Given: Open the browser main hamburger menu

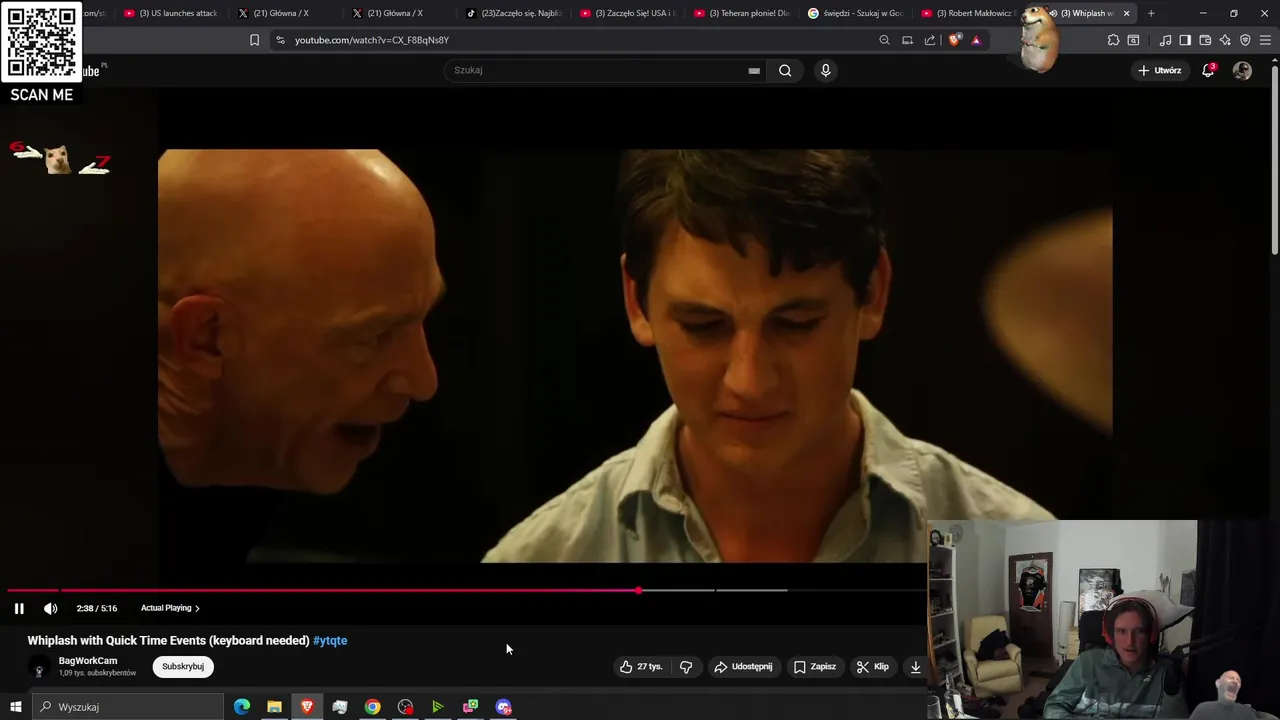Looking at the screenshot, I should coord(1265,40).
